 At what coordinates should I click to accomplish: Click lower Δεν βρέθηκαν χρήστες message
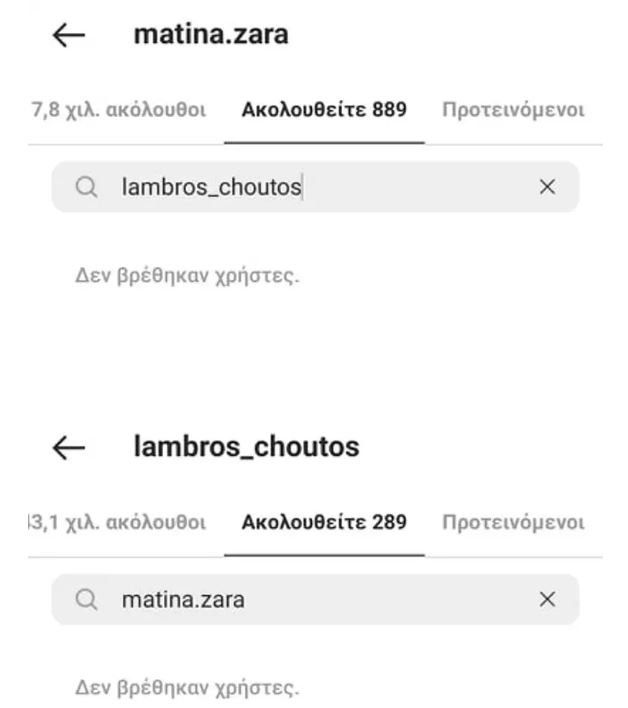click(187, 688)
